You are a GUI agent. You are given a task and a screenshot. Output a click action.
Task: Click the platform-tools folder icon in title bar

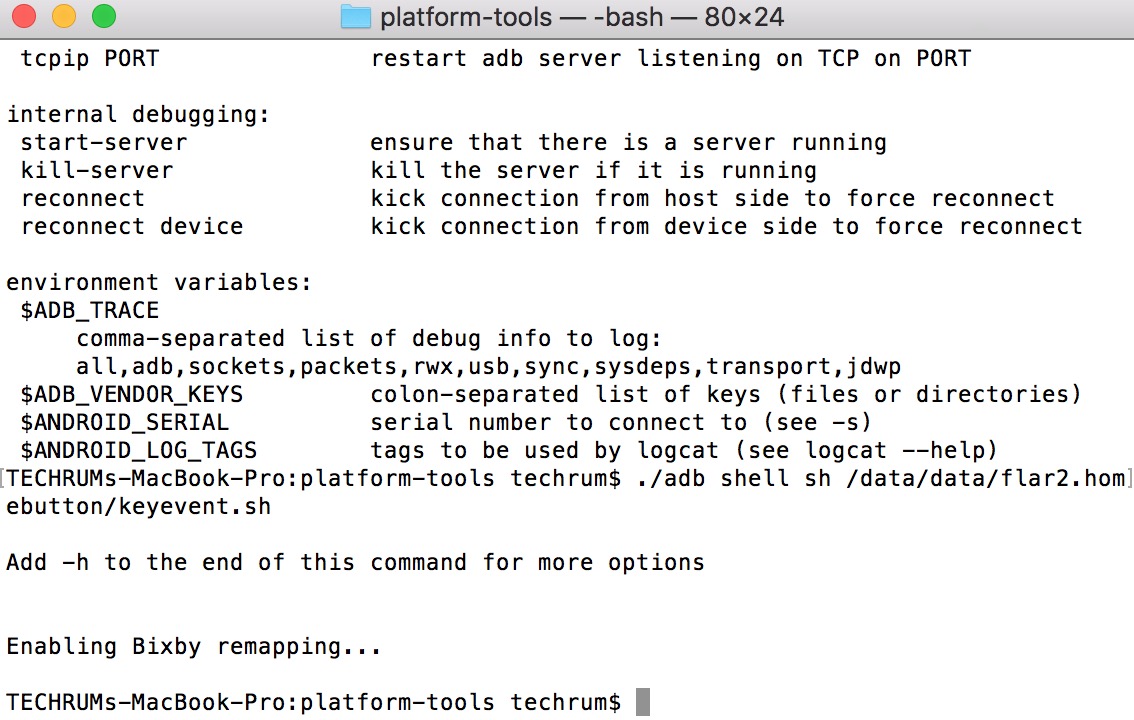[x=356, y=17]
